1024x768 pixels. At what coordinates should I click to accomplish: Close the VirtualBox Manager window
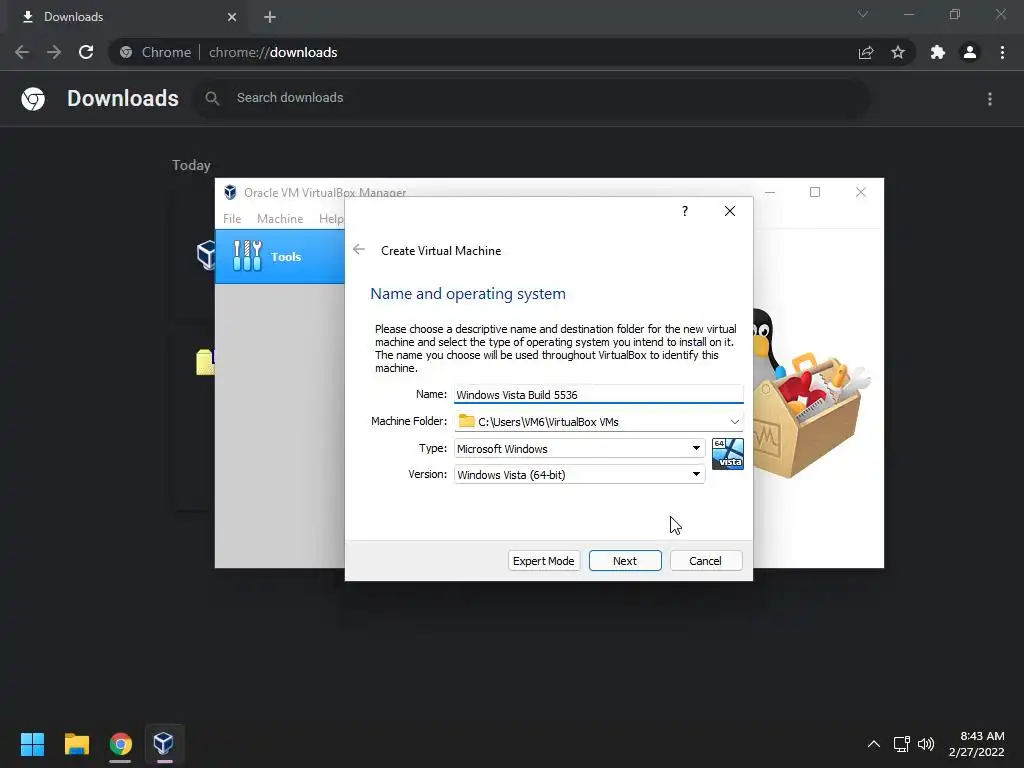(861, 192)
